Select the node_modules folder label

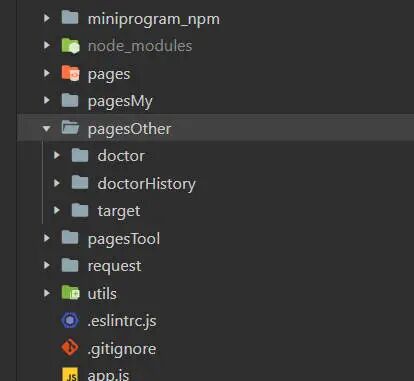pyautogui.click(x=140, y=46)
